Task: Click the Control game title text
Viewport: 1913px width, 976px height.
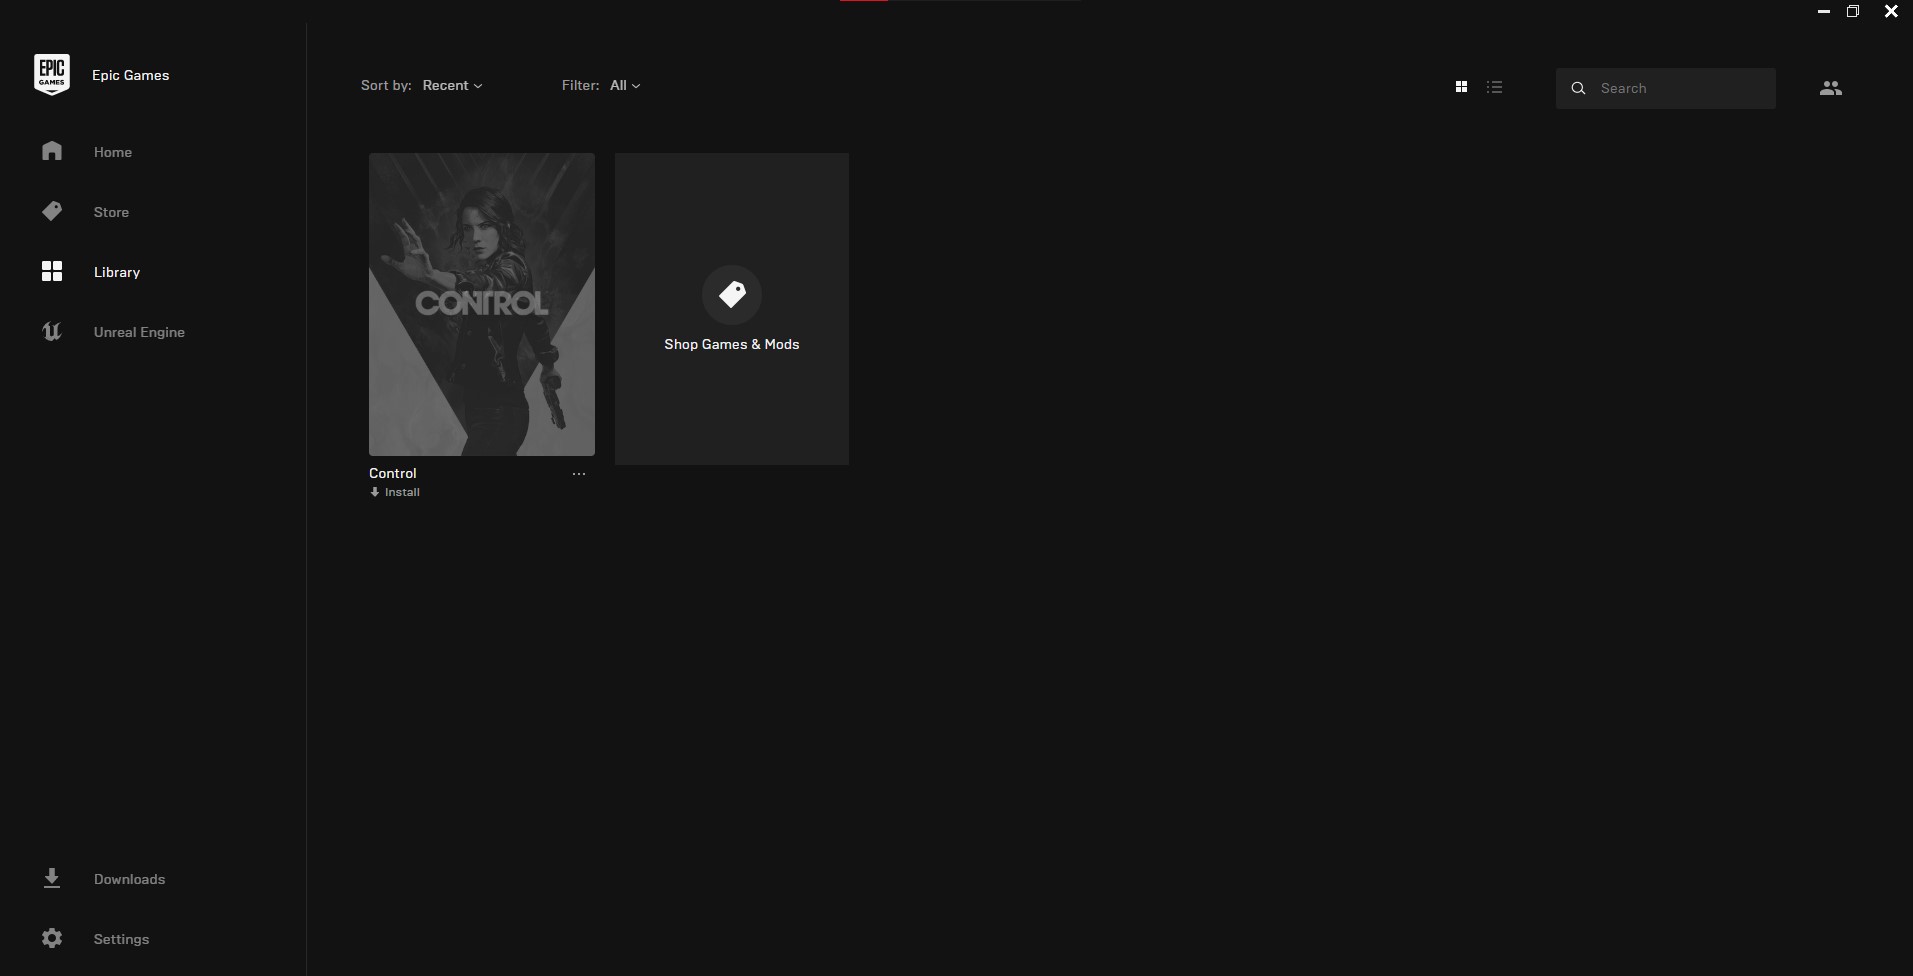Action: point(392,473)
